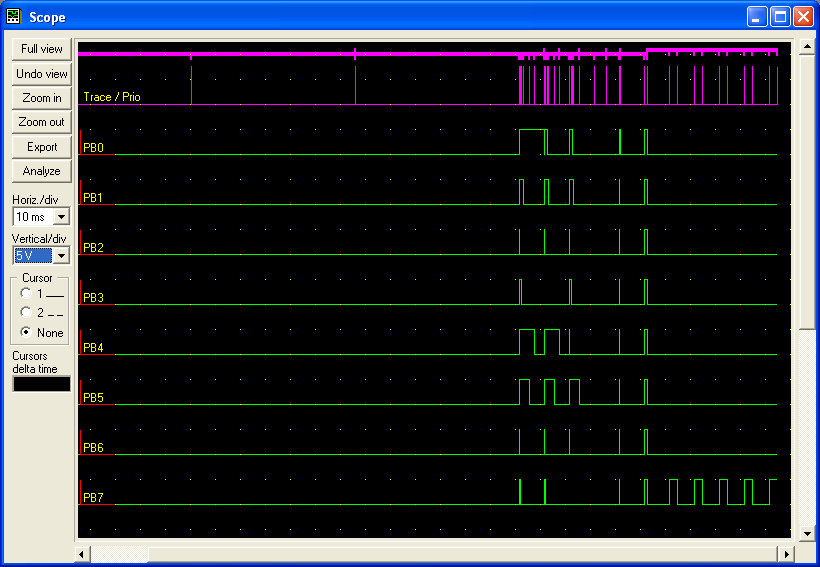820x567 pixels.
Task: Click the vertical scrollbar down arrow
Action: tap(807, 534)
